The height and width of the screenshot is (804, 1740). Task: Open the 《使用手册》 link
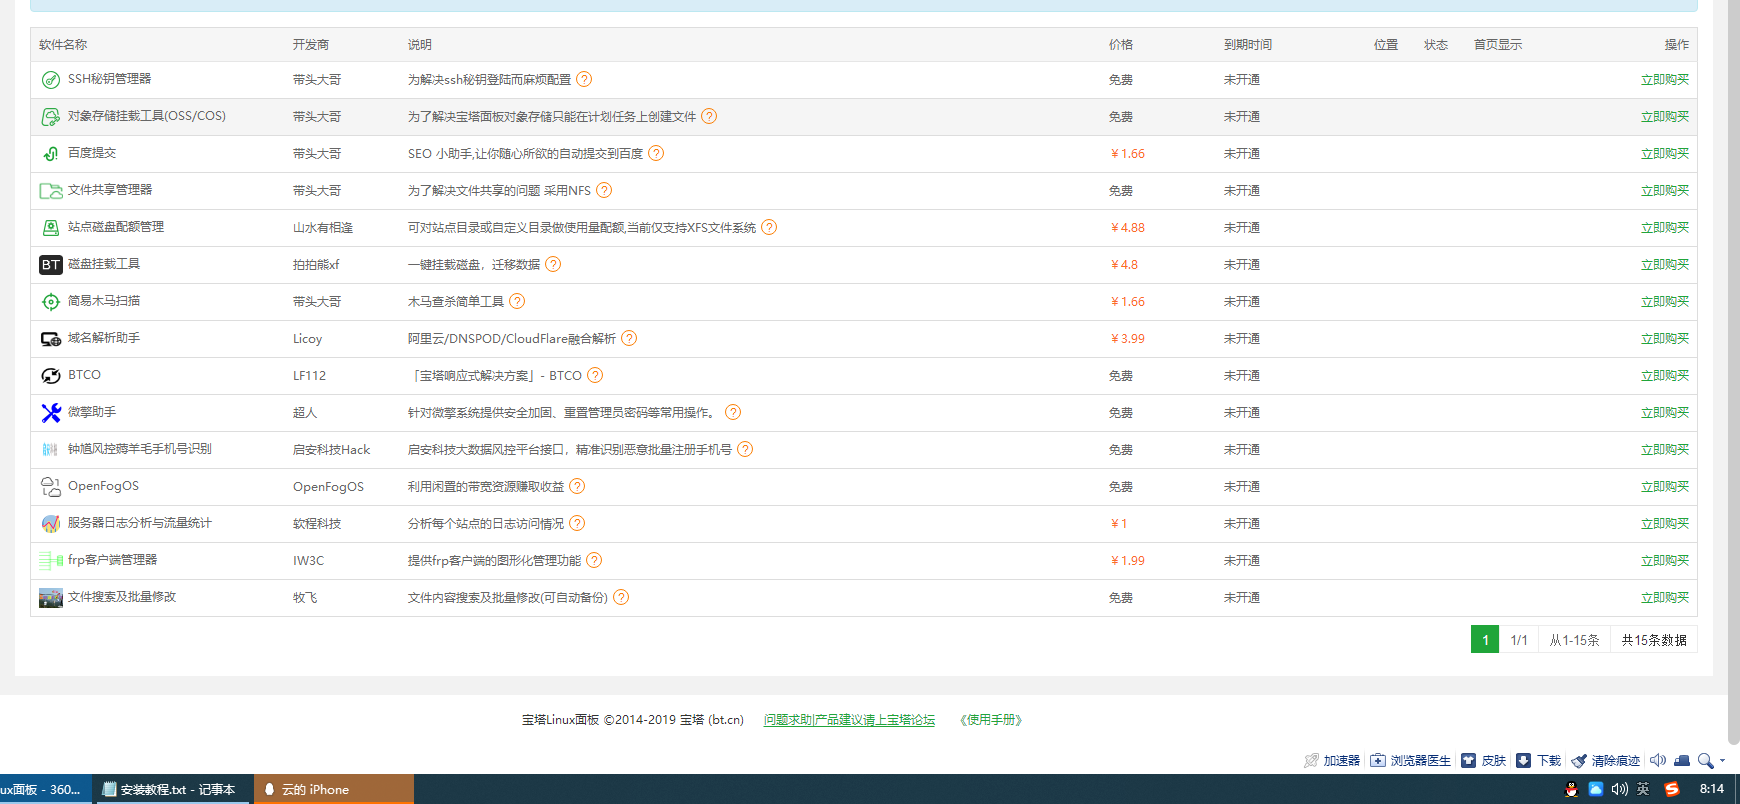[991, 720]
